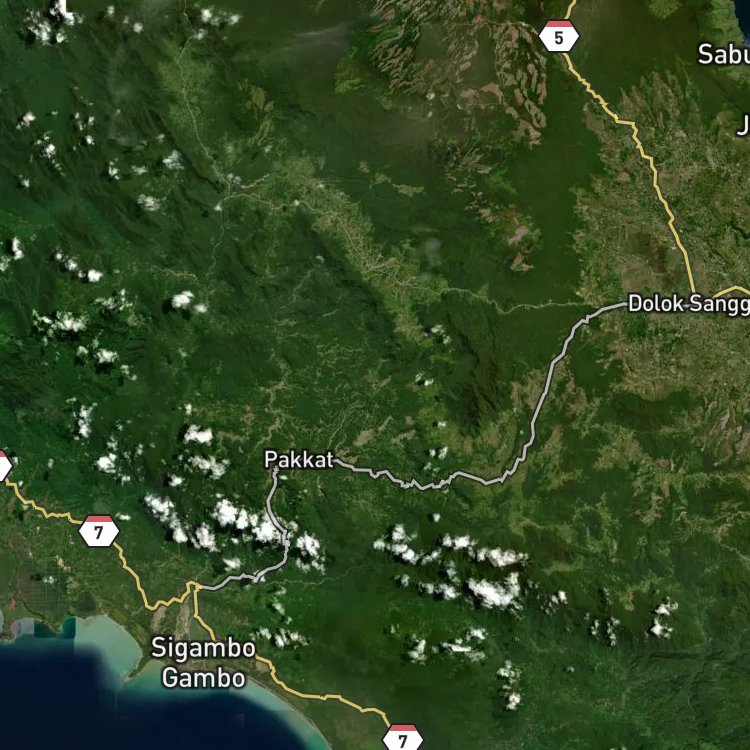Select the cut-off route shield at the left edge

tap(4, 465)
